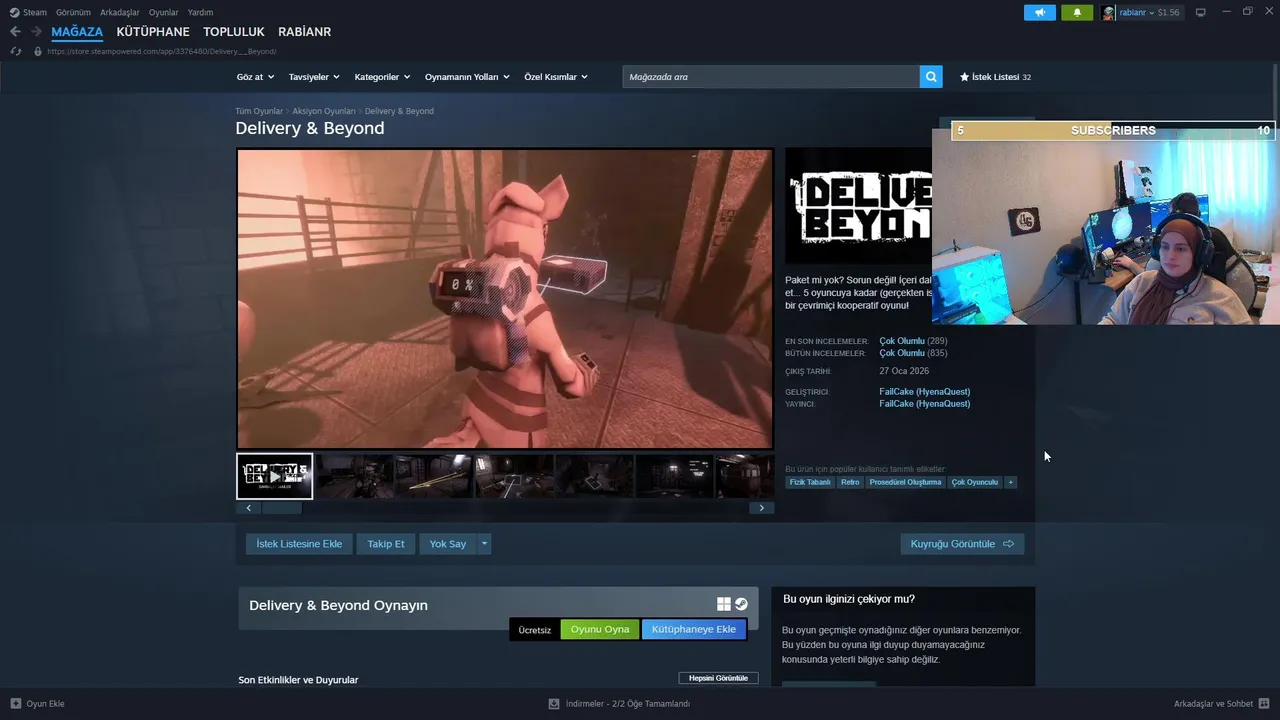Open the Çok Olumlu recent reviews link
The image size is (1280, 720).
tap(902, 341)
